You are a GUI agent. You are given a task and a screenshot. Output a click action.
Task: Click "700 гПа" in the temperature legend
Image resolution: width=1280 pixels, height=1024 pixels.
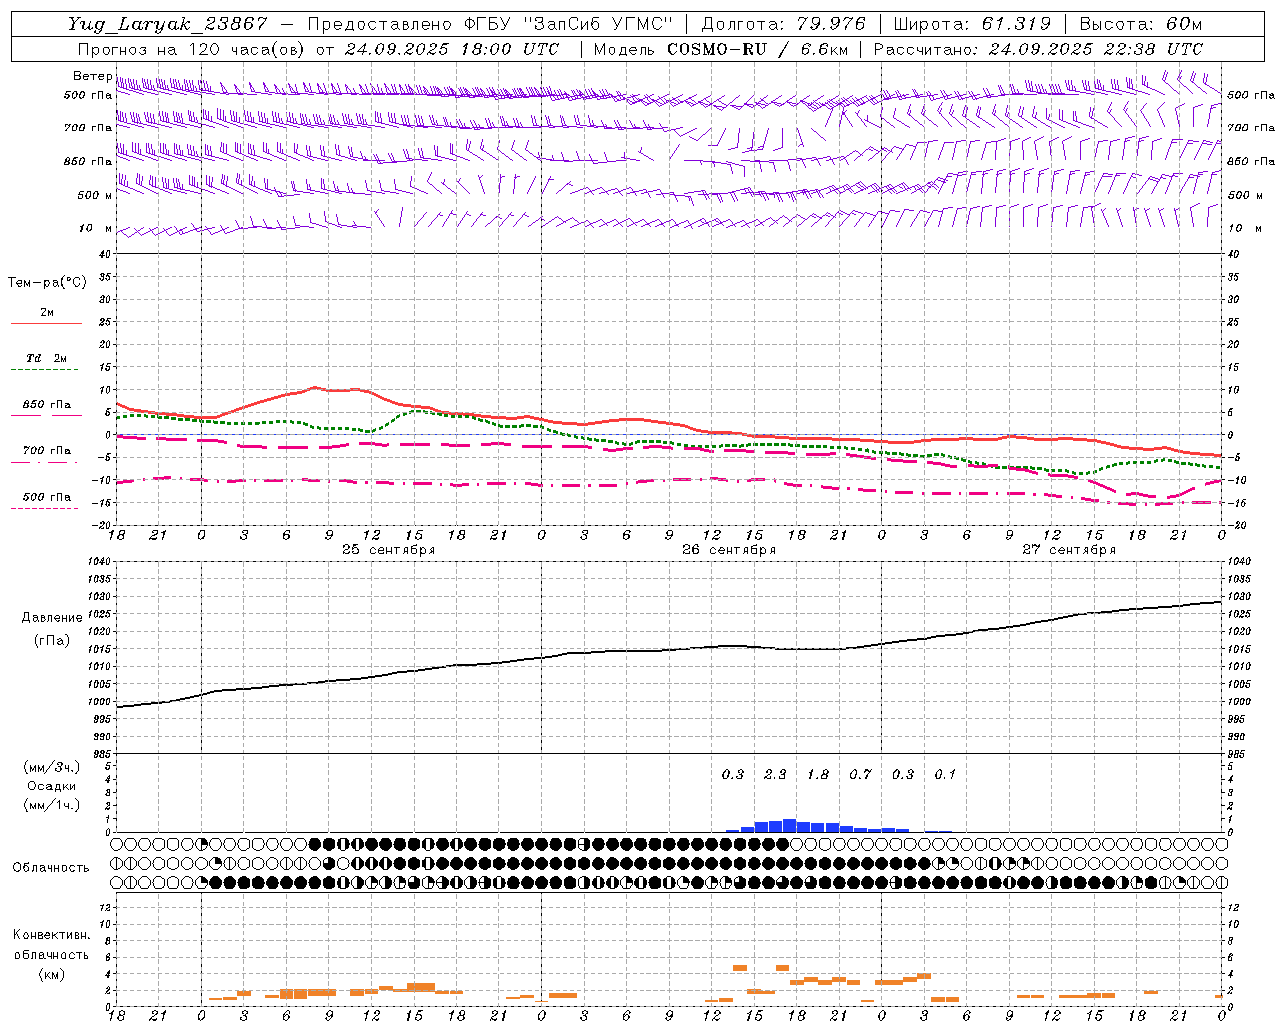coord(46,450)
